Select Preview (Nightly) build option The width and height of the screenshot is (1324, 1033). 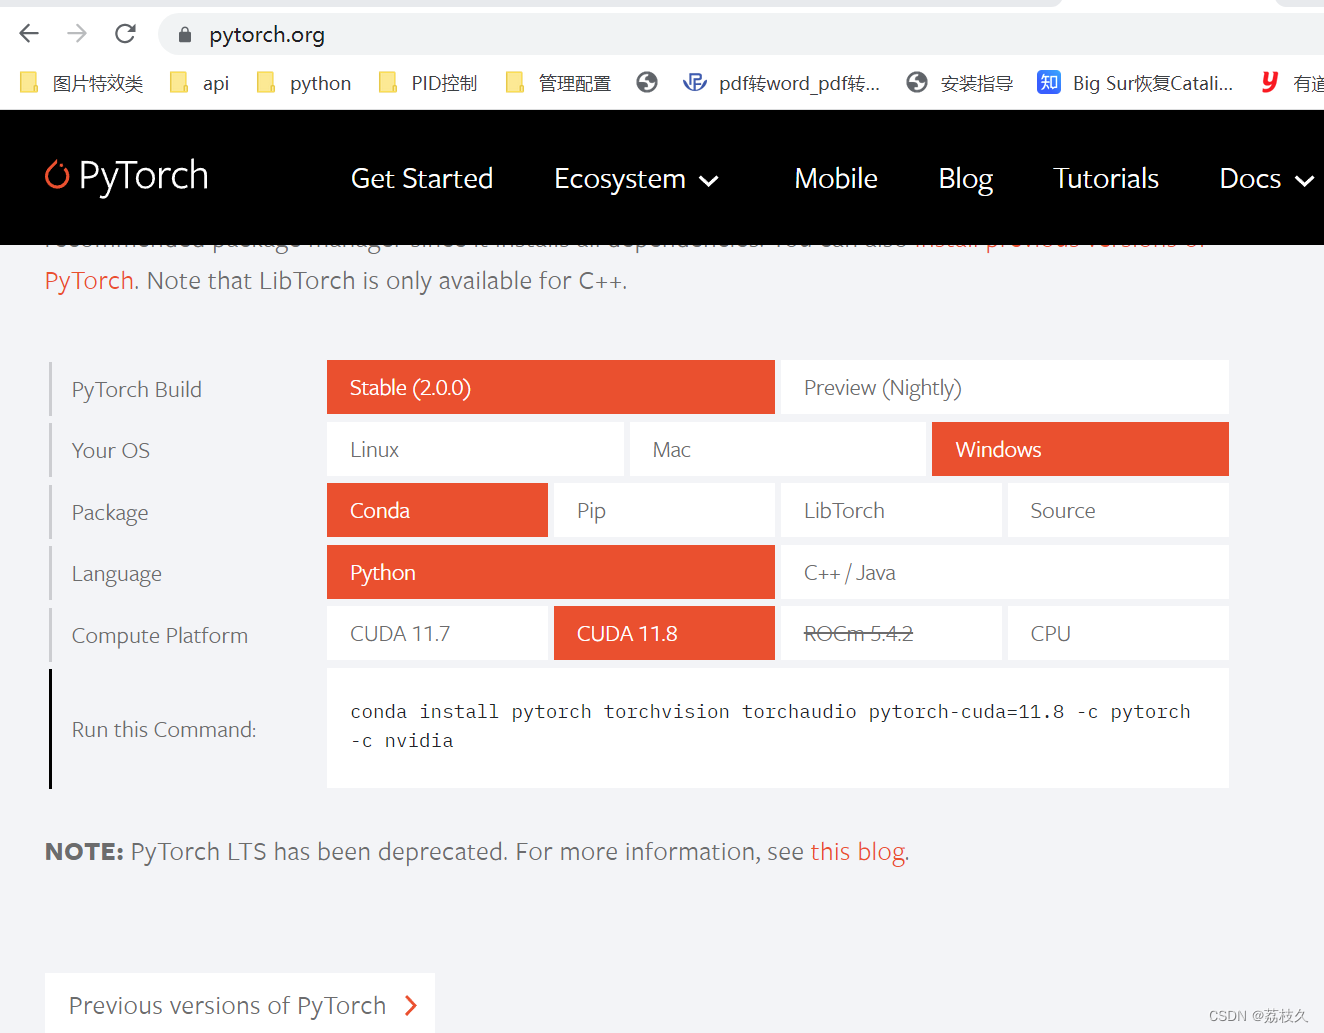coord(1003,388)
